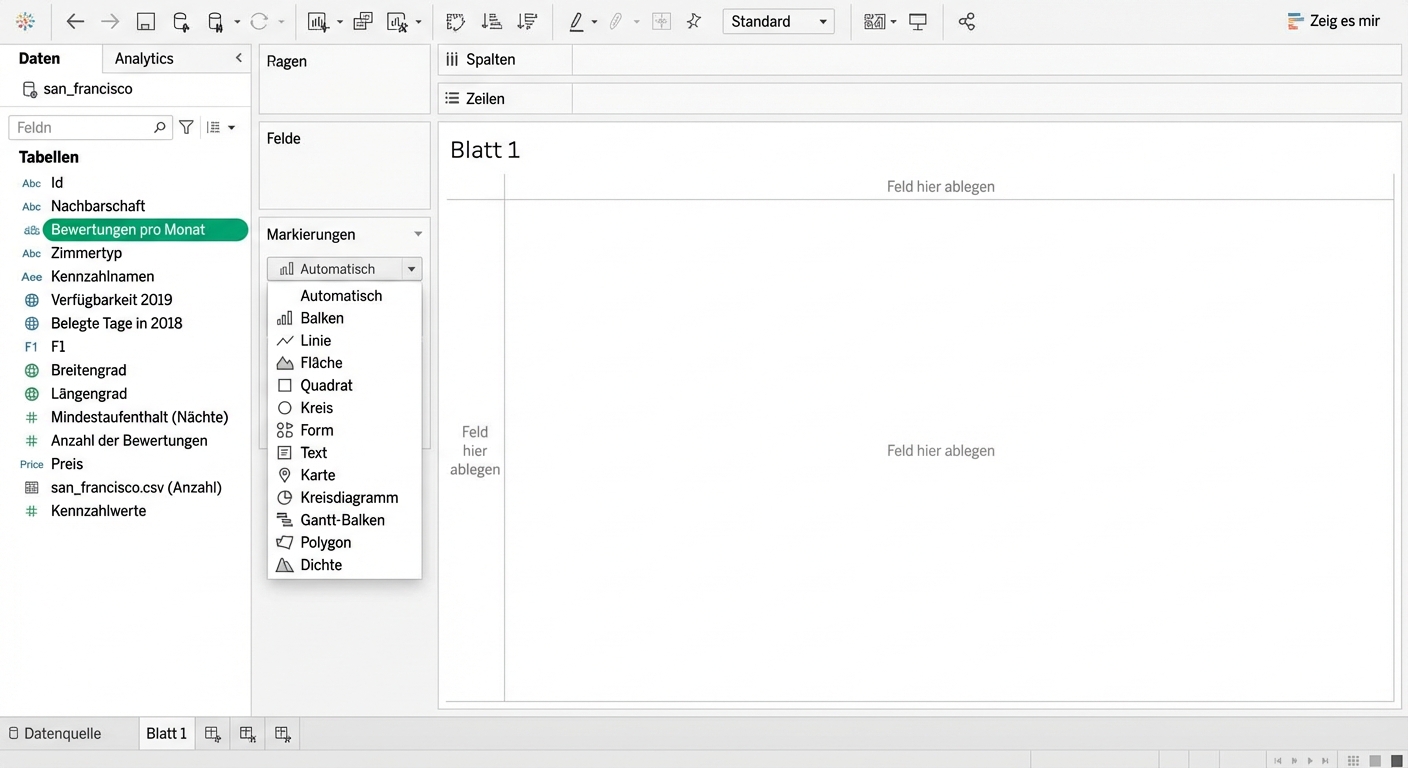Choose Kreisdiagramm as mark type
The width and height of the screenshot is (1408, 768).
tap(350, 497)
